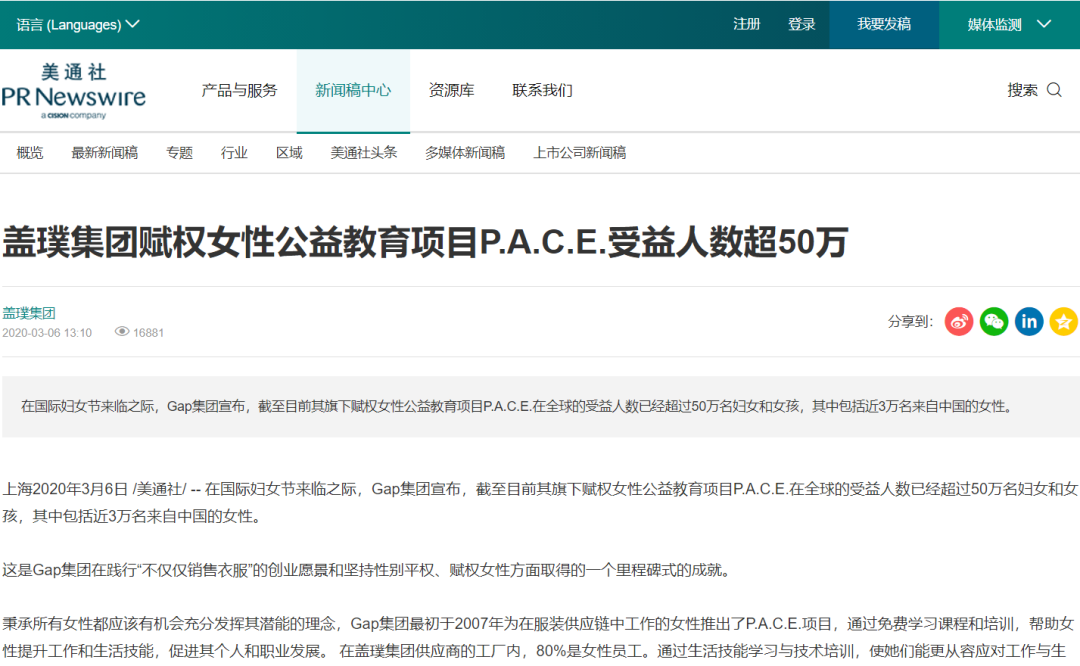Share the article via WeChat

pos(993,321)
